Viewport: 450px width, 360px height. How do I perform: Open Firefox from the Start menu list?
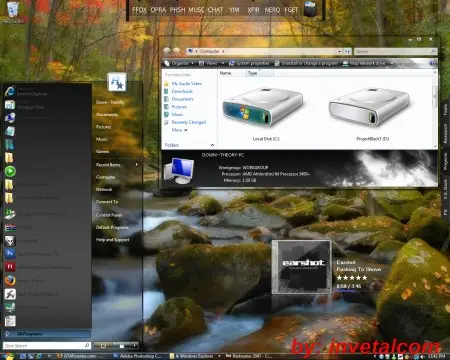[x=10, y=280]
